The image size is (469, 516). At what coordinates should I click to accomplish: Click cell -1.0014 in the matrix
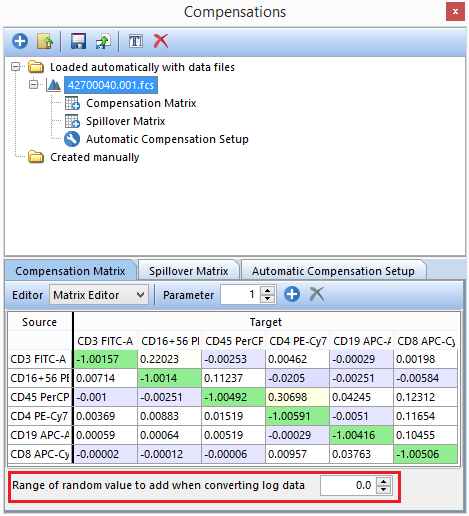click(x=169, y=378)
